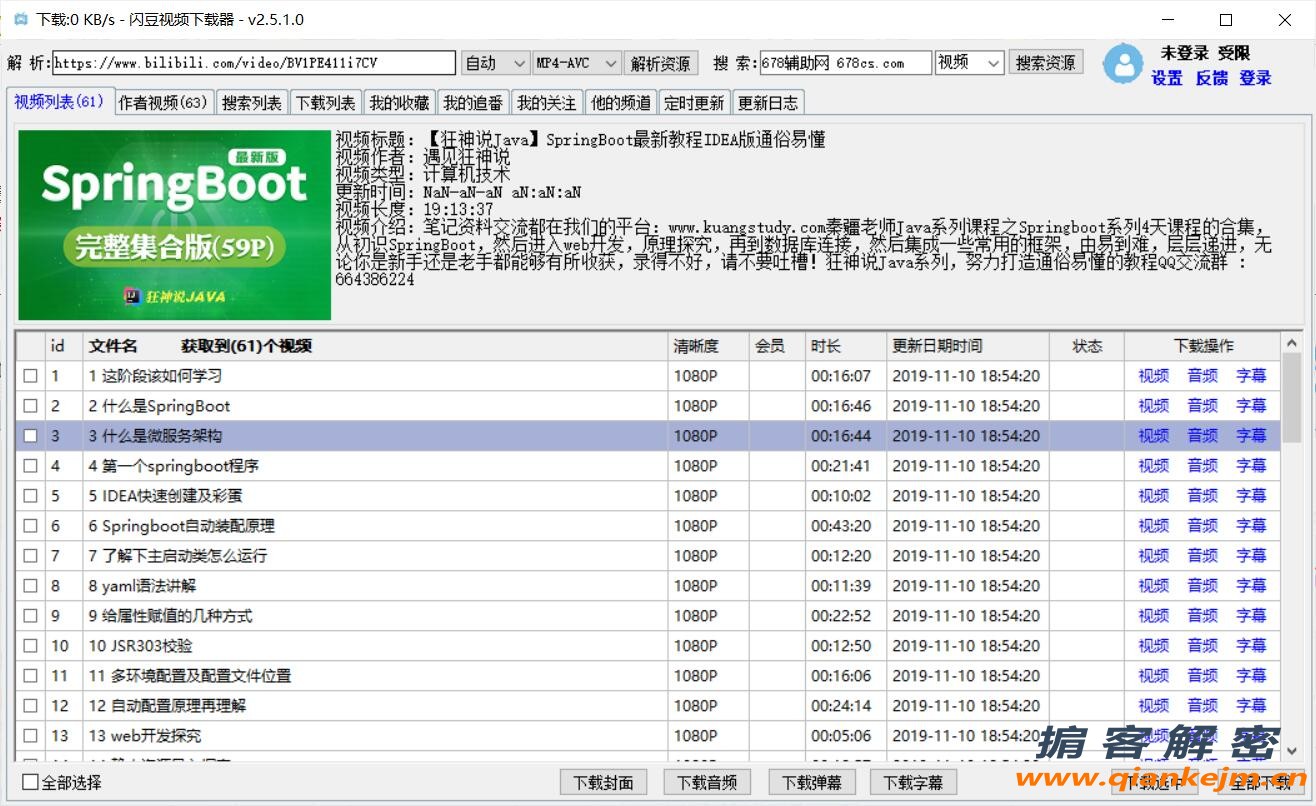Sort by 清晰度 column header

coord(709,346)
